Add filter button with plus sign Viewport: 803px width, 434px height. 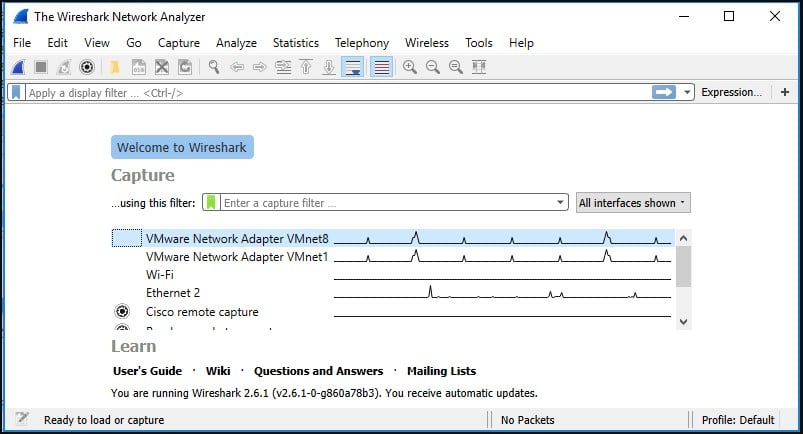pos(785,92)
